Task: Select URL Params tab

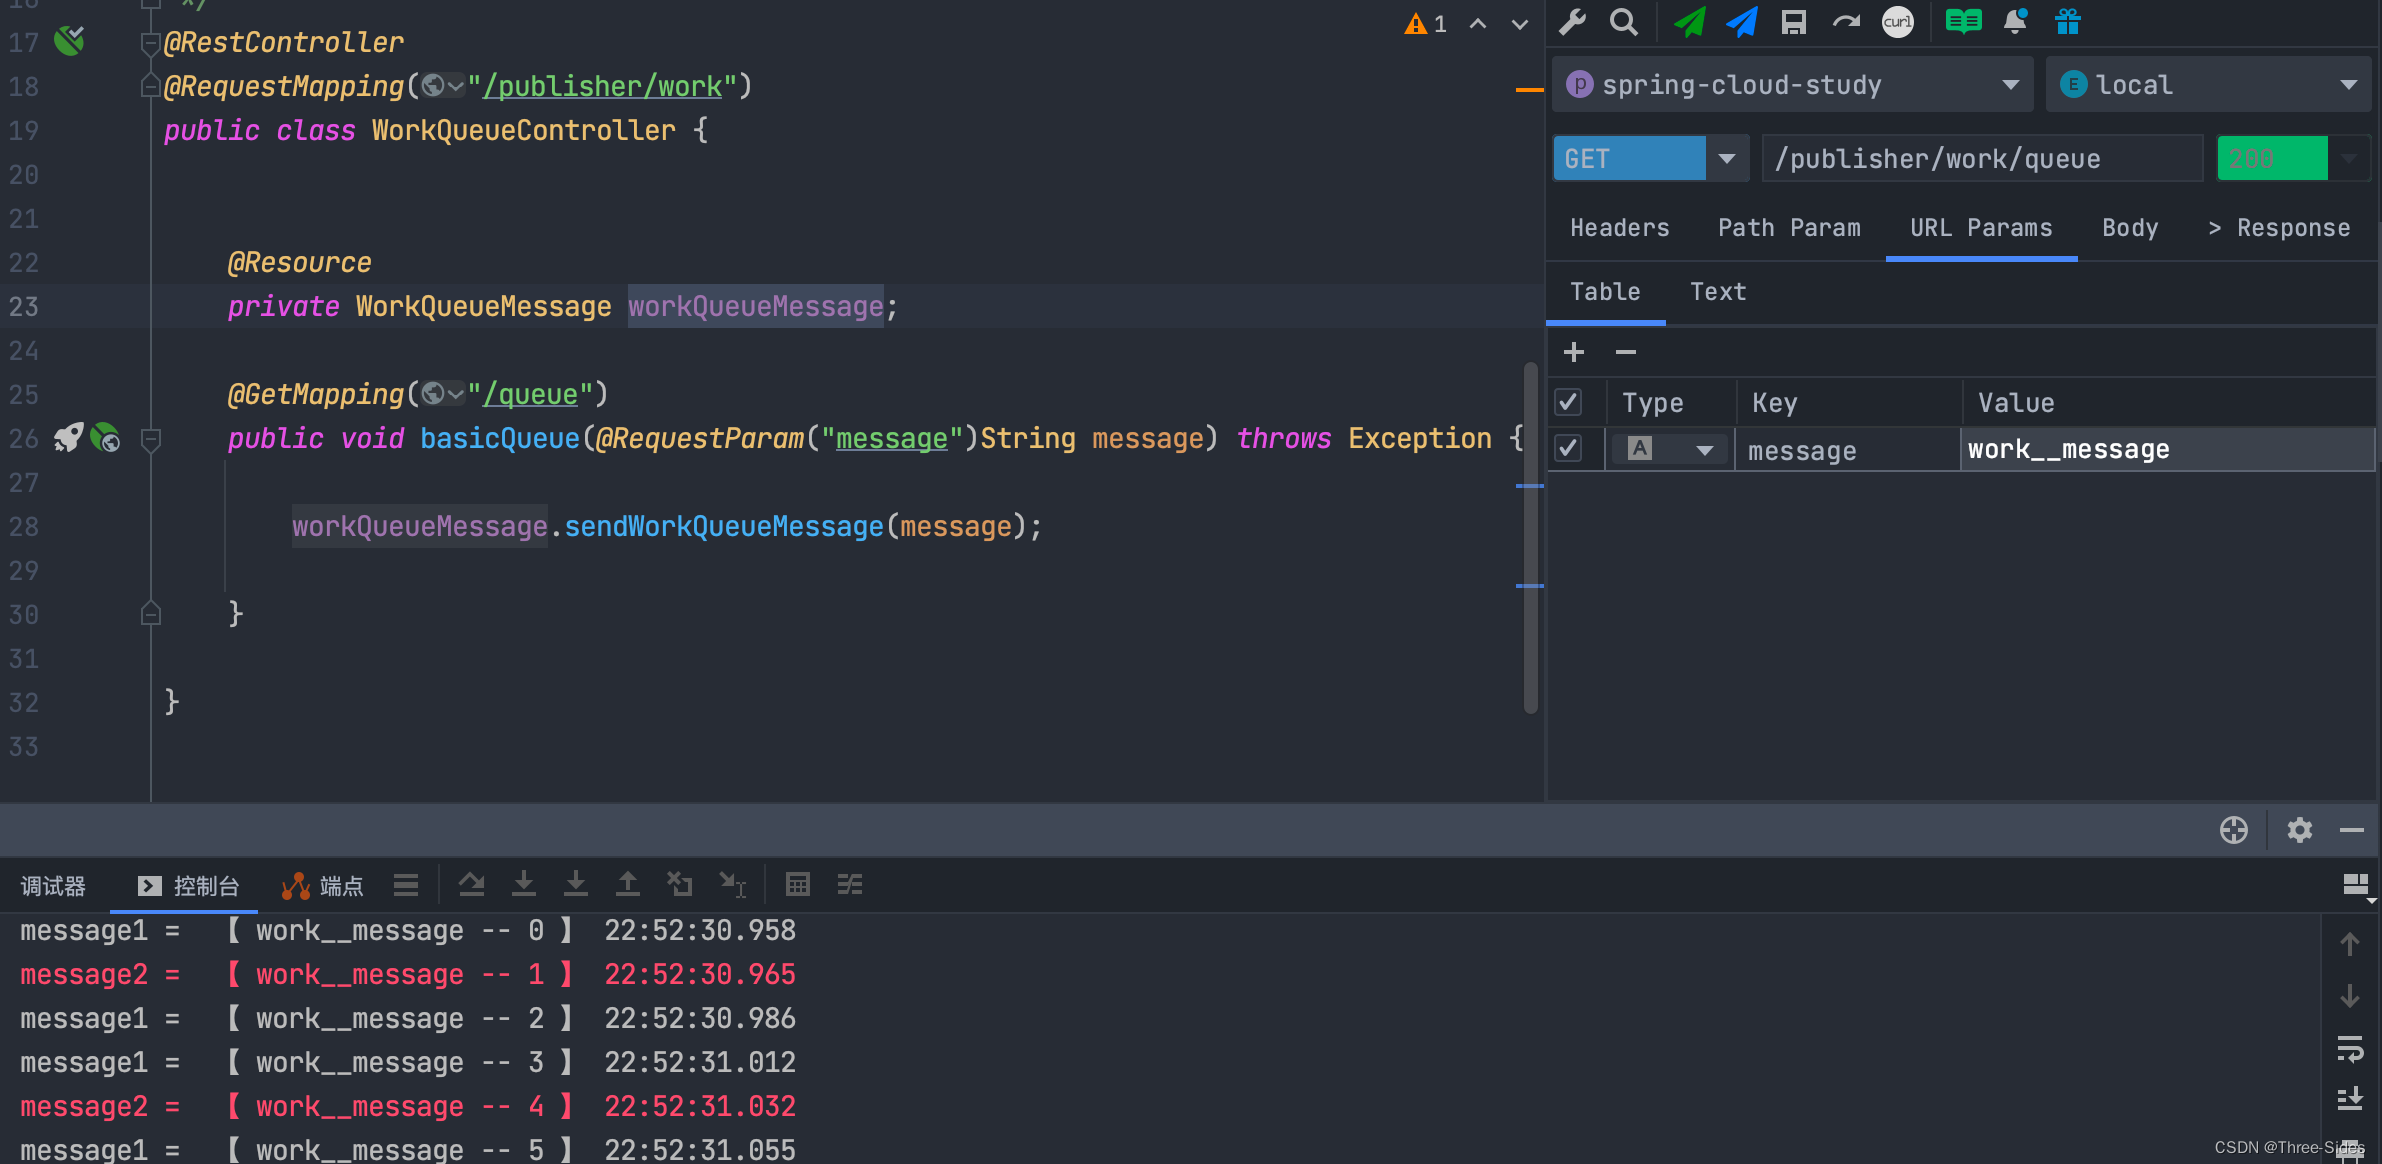Action: (1981, 228)
